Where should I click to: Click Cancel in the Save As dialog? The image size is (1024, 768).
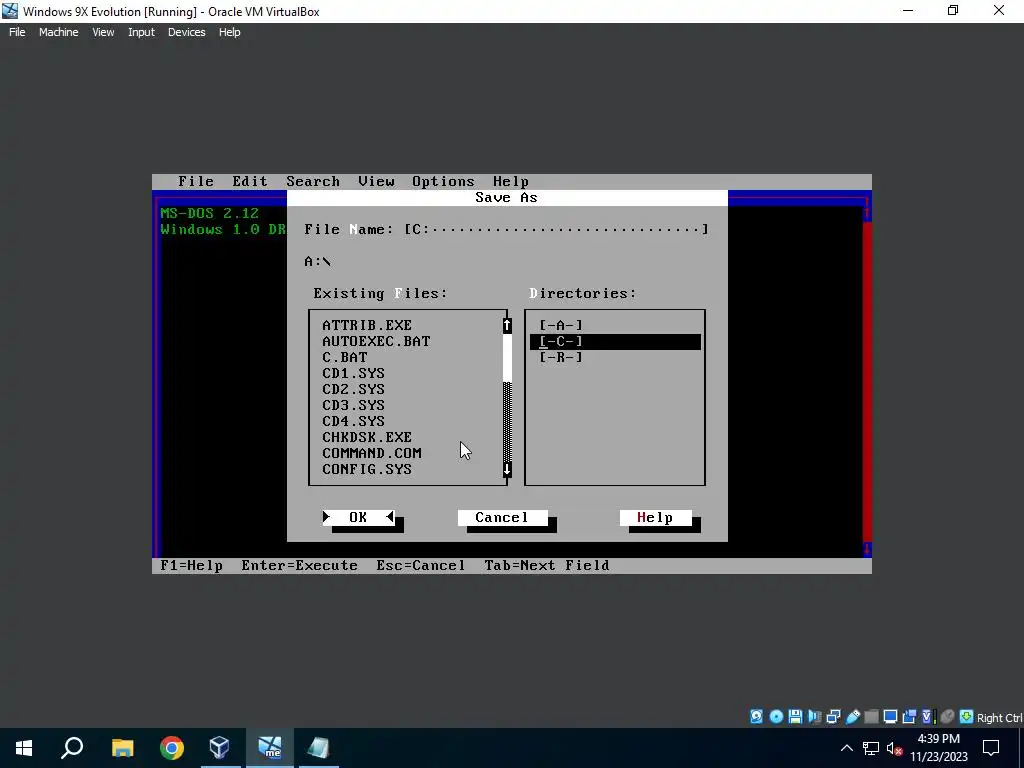click(502, 517)
